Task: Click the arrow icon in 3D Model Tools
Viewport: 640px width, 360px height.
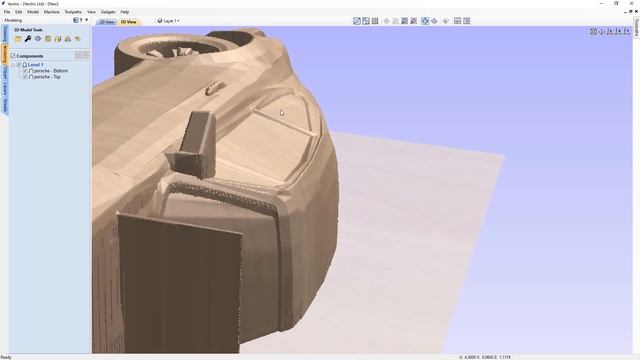Action: (x=38, y=39)
